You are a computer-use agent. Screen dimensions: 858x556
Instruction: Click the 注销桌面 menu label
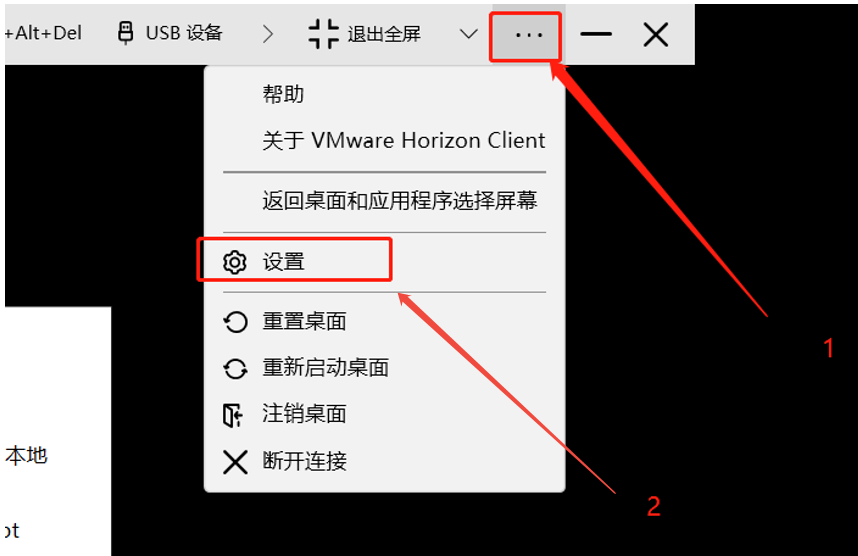coord(304,414)
